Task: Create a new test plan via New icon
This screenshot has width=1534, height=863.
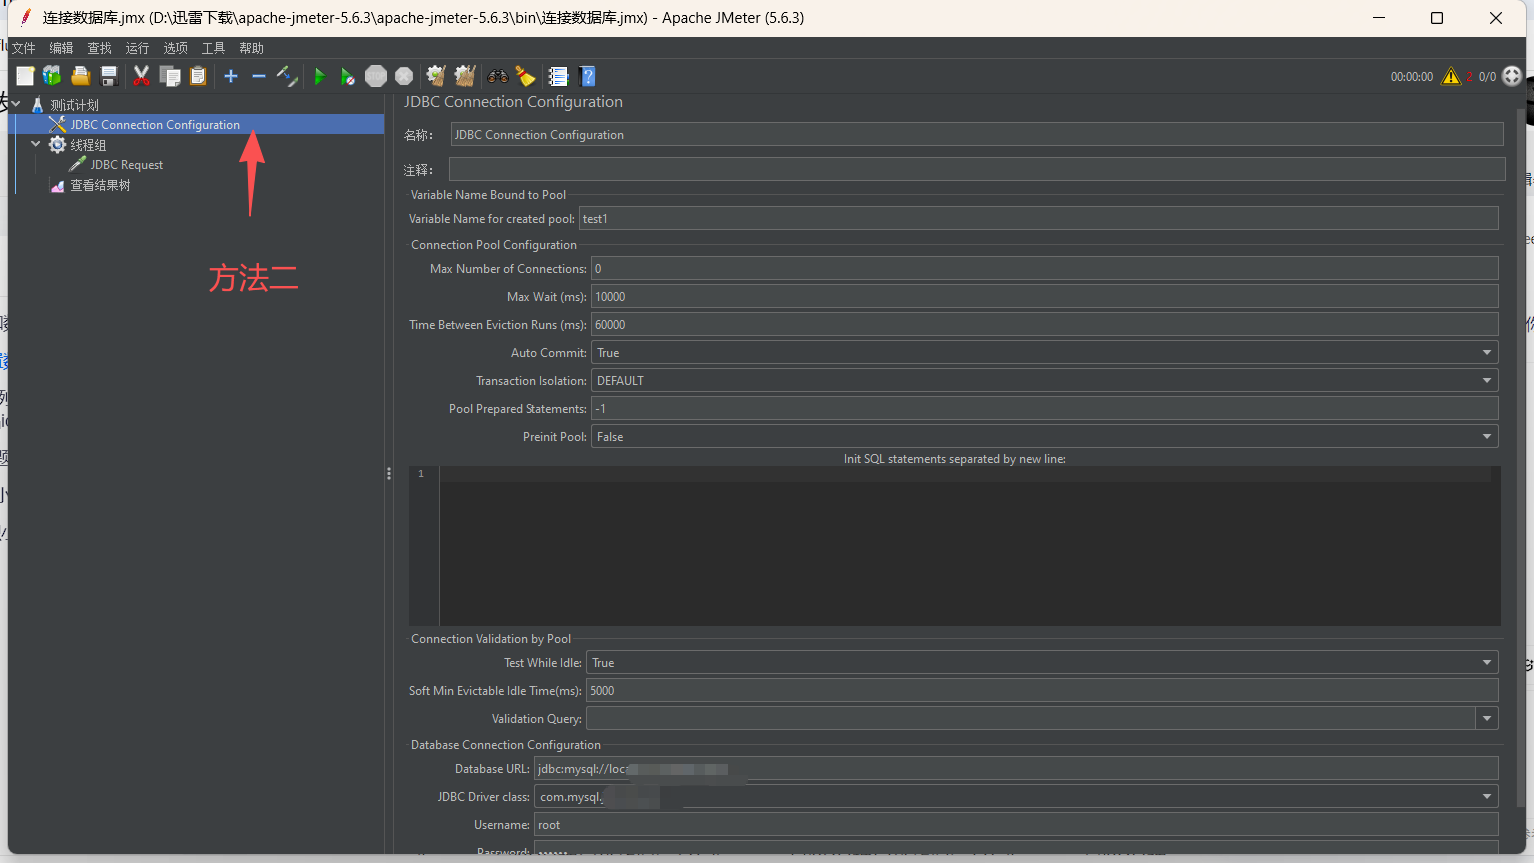Action: tap(25, 76)
